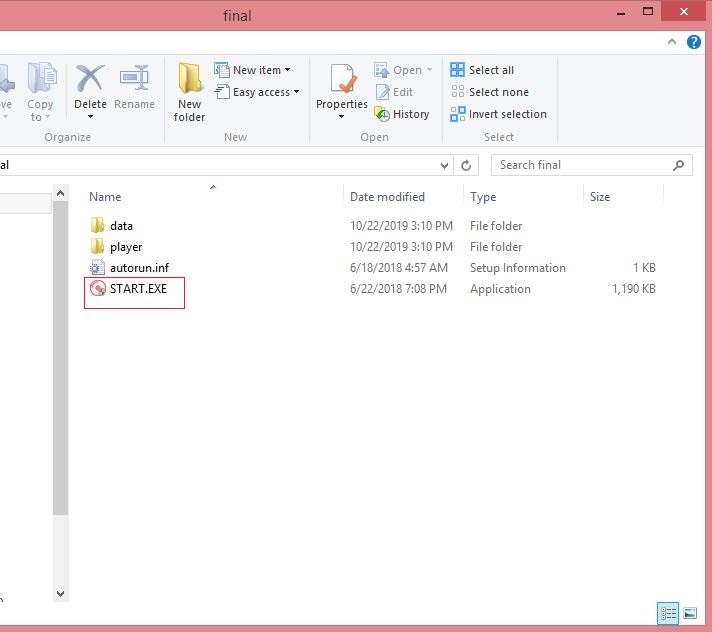Open Help with the question mark icon
Viewport: 712px width, 632px height.
click(x=693, y=42)
